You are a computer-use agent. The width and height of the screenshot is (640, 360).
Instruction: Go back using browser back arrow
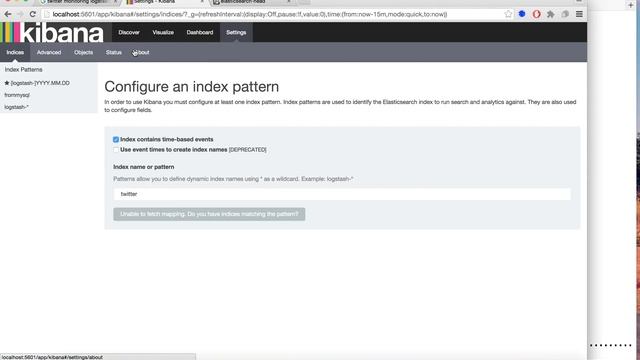[x=8, y=14]
